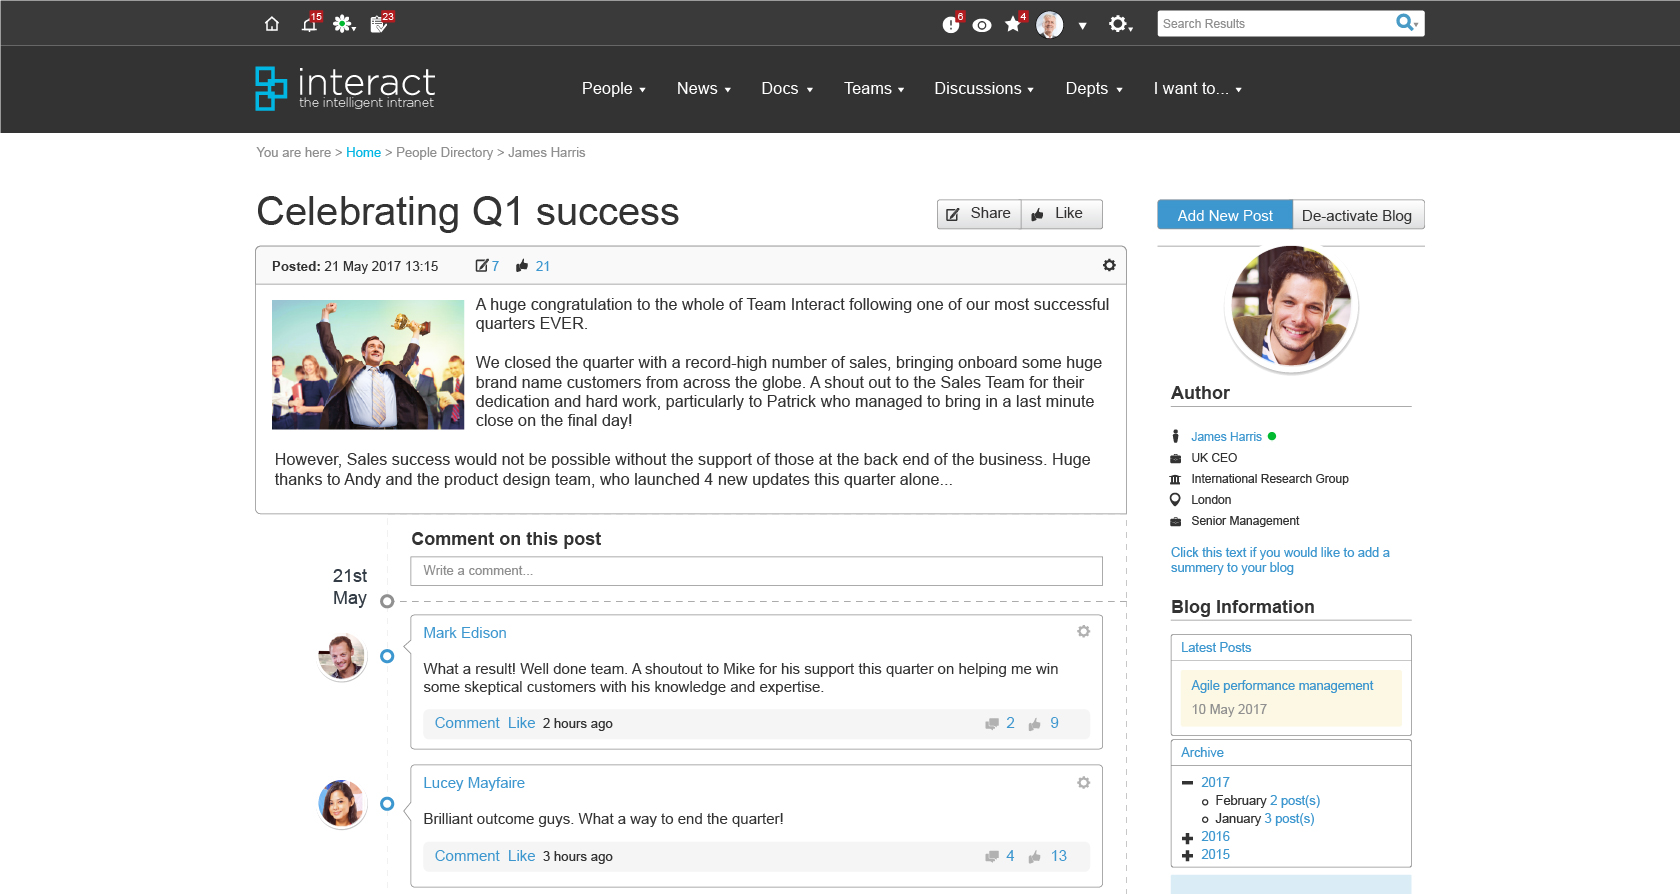Click Like under Lucey Mayfaire's comment

click(x=521, y=856)
